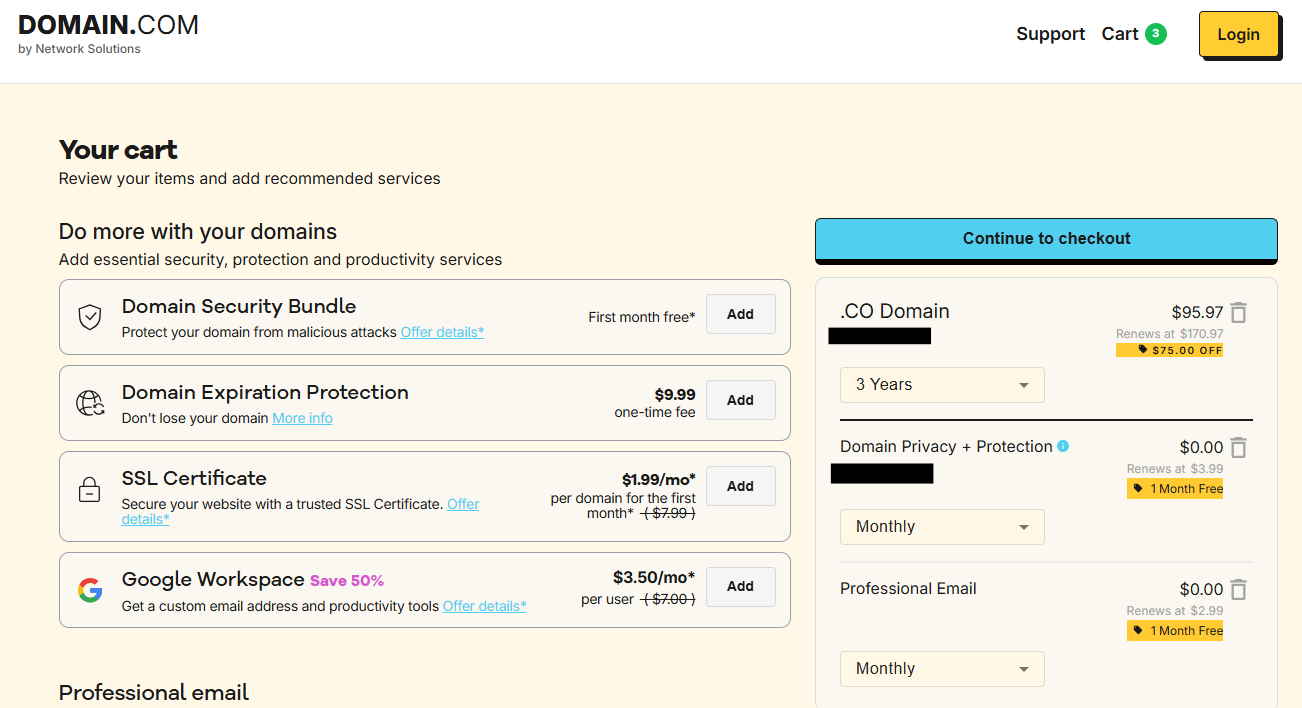Add Google Workspace to cart
This screenshot has width=1302, height=708.
[x=740, y=587]
